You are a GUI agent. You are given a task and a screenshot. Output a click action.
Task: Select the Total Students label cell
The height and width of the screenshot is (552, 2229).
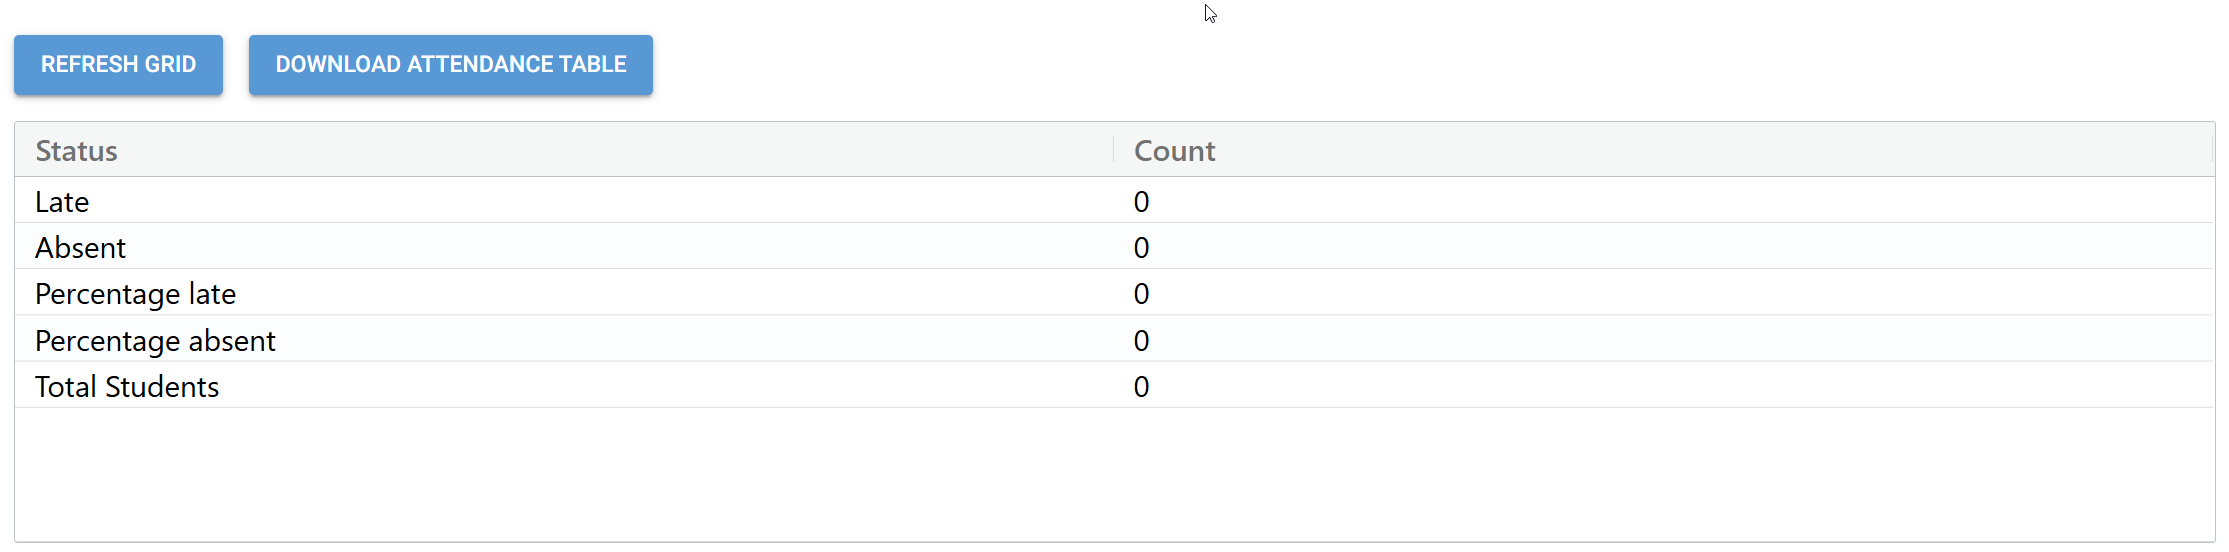(x=127, y=387)
